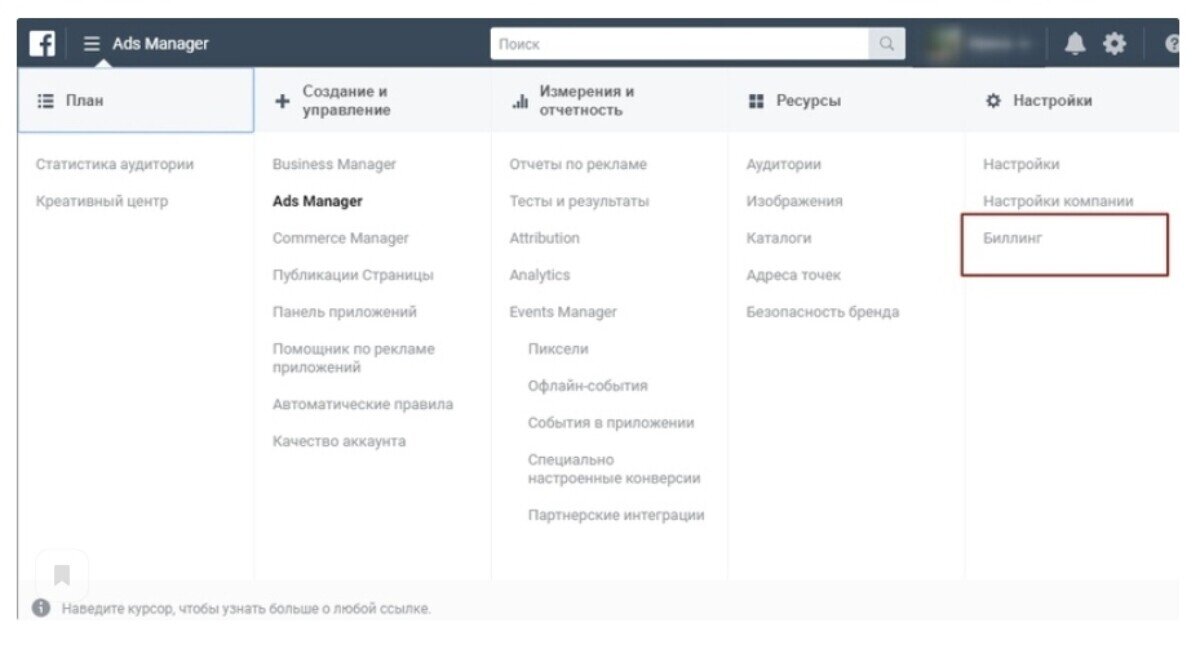Click the info icon in footer hint

pyautogui.click(x=41, y=608)
